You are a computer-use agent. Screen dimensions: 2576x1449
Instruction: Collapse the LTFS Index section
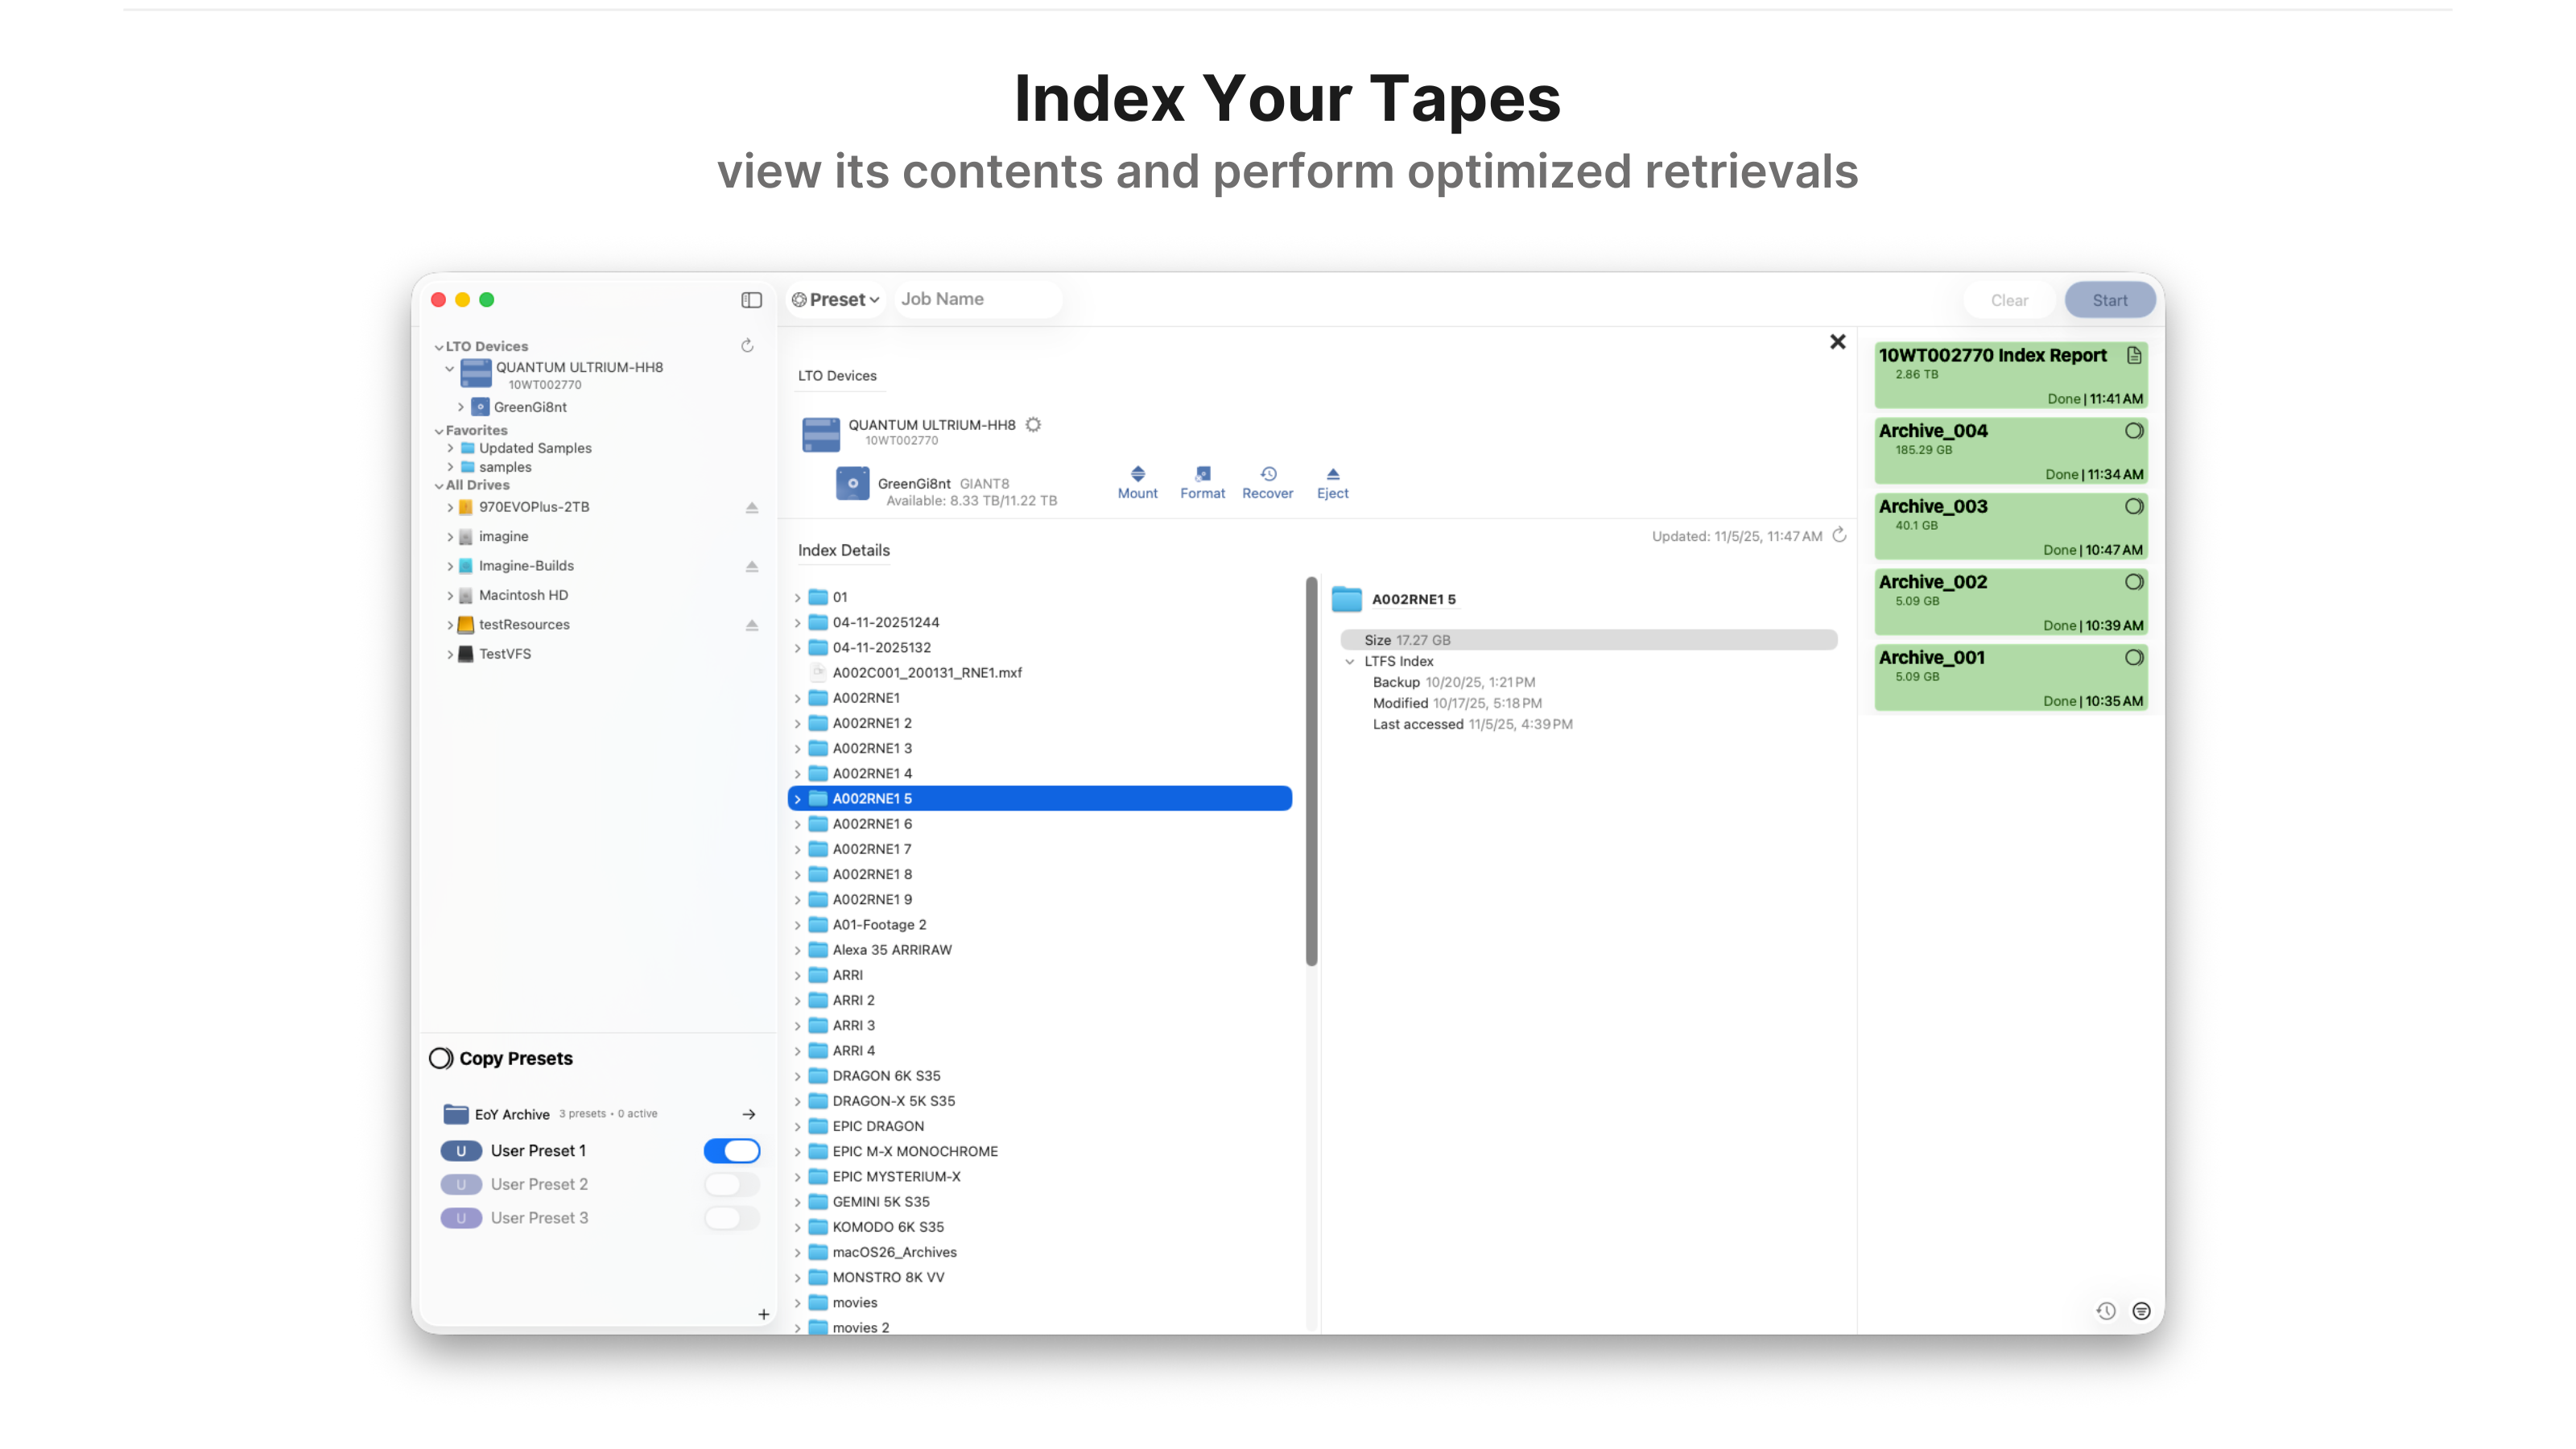[1350, 661]
